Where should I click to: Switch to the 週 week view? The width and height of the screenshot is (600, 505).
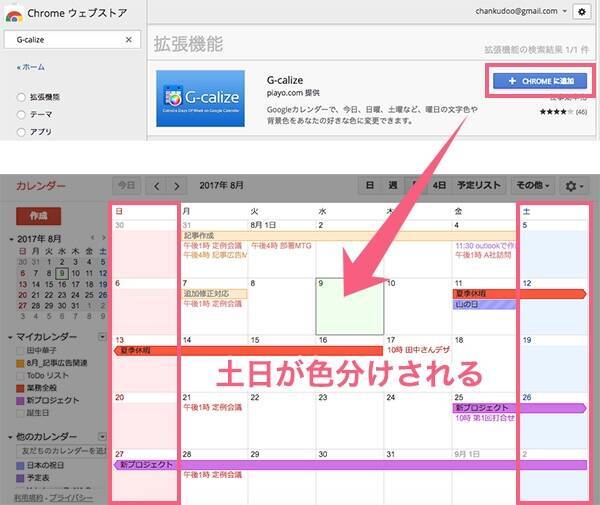tap(393, 186)
